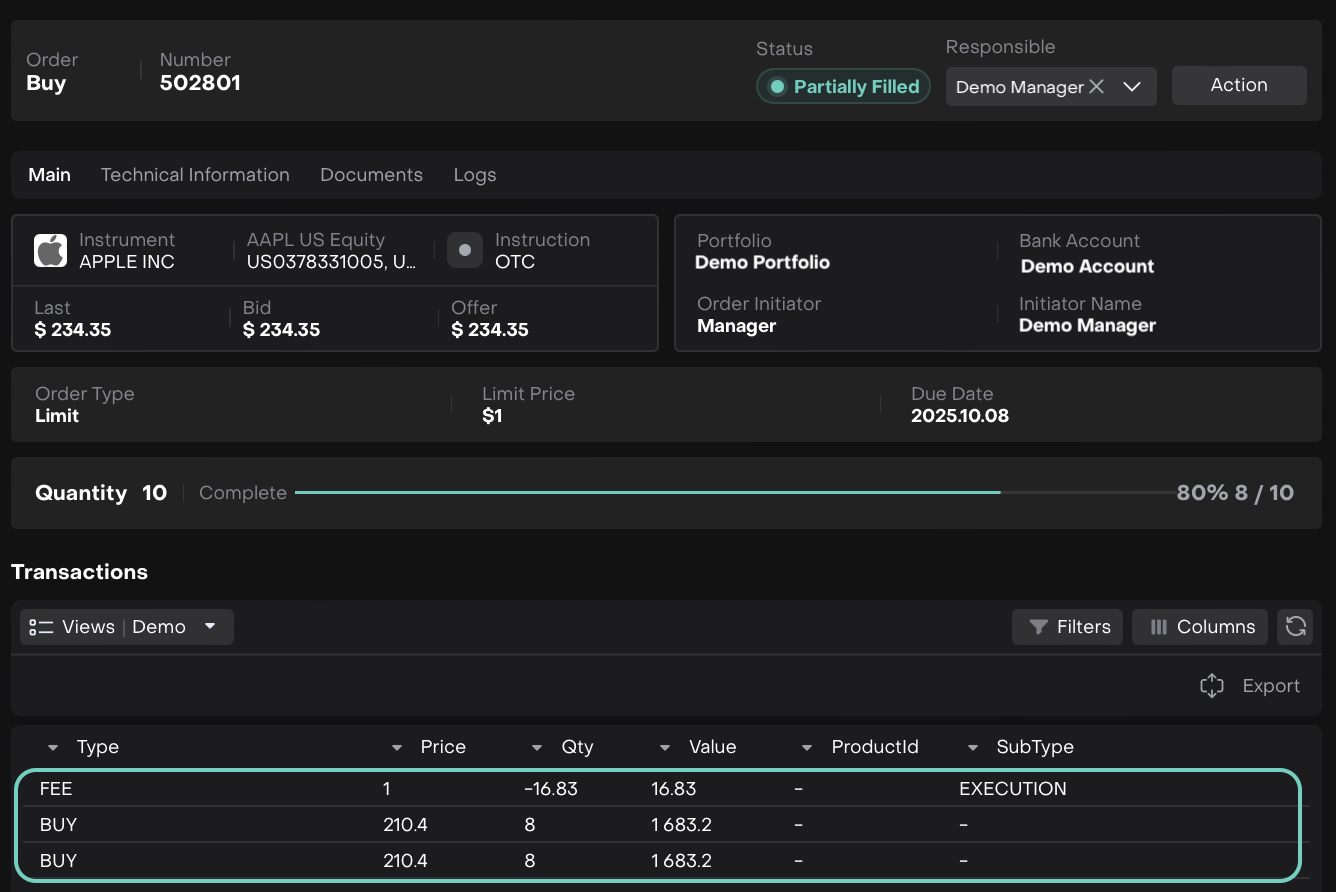1336x892 pixels.
Task: Remove Demo Manager with the X icon
Action: click(x=1096, y=87)
